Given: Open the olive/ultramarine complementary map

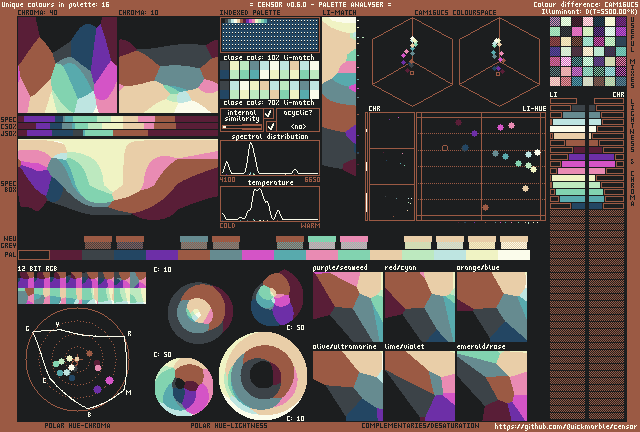Looking at the screenshot, I should (348, 386).
